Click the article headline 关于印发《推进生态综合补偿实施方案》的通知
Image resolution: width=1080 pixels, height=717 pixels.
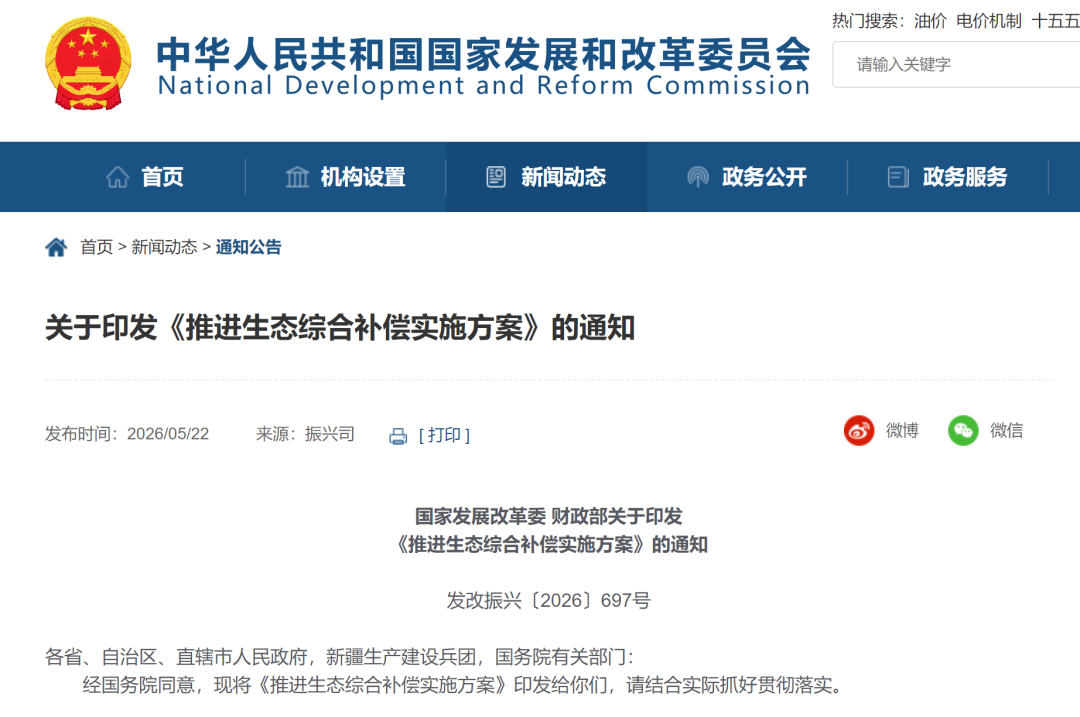(x=340, y=328)
